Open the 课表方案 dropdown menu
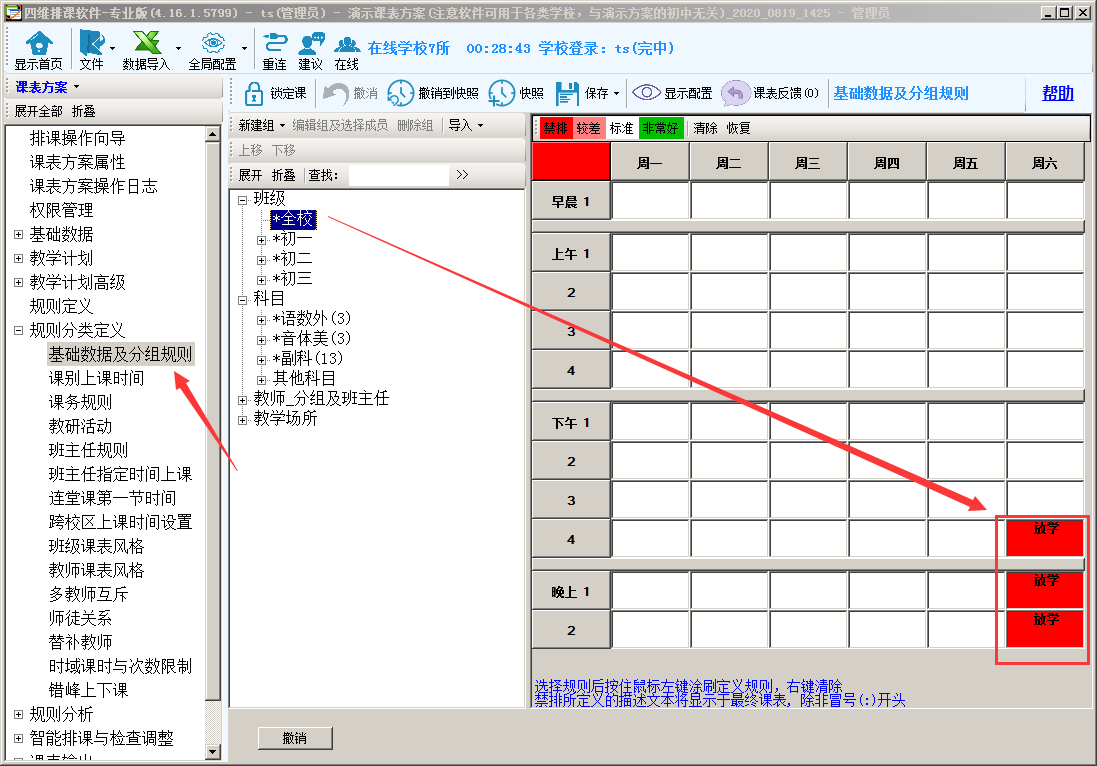Screen dimensions: 1097x766 click(x=61, y=87)
